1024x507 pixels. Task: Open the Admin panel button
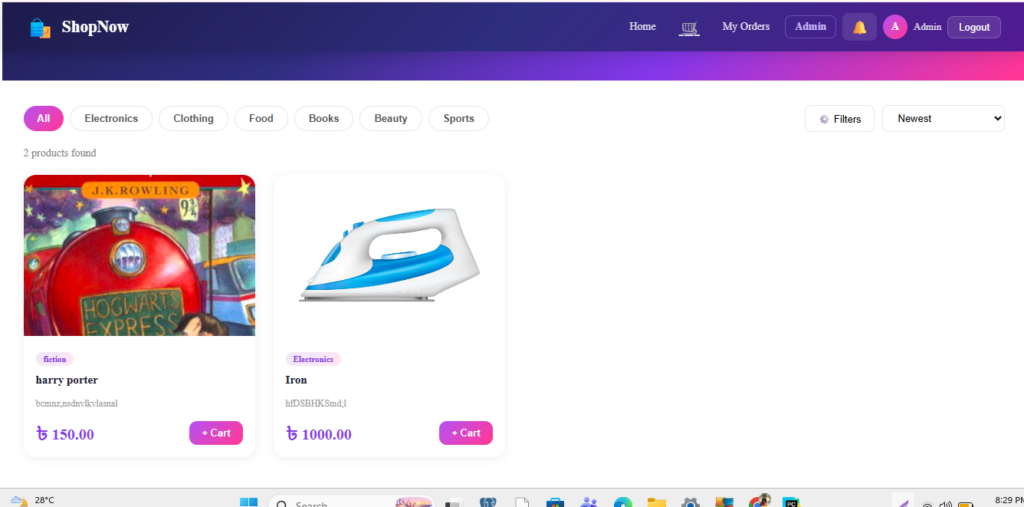click(810, 27)
